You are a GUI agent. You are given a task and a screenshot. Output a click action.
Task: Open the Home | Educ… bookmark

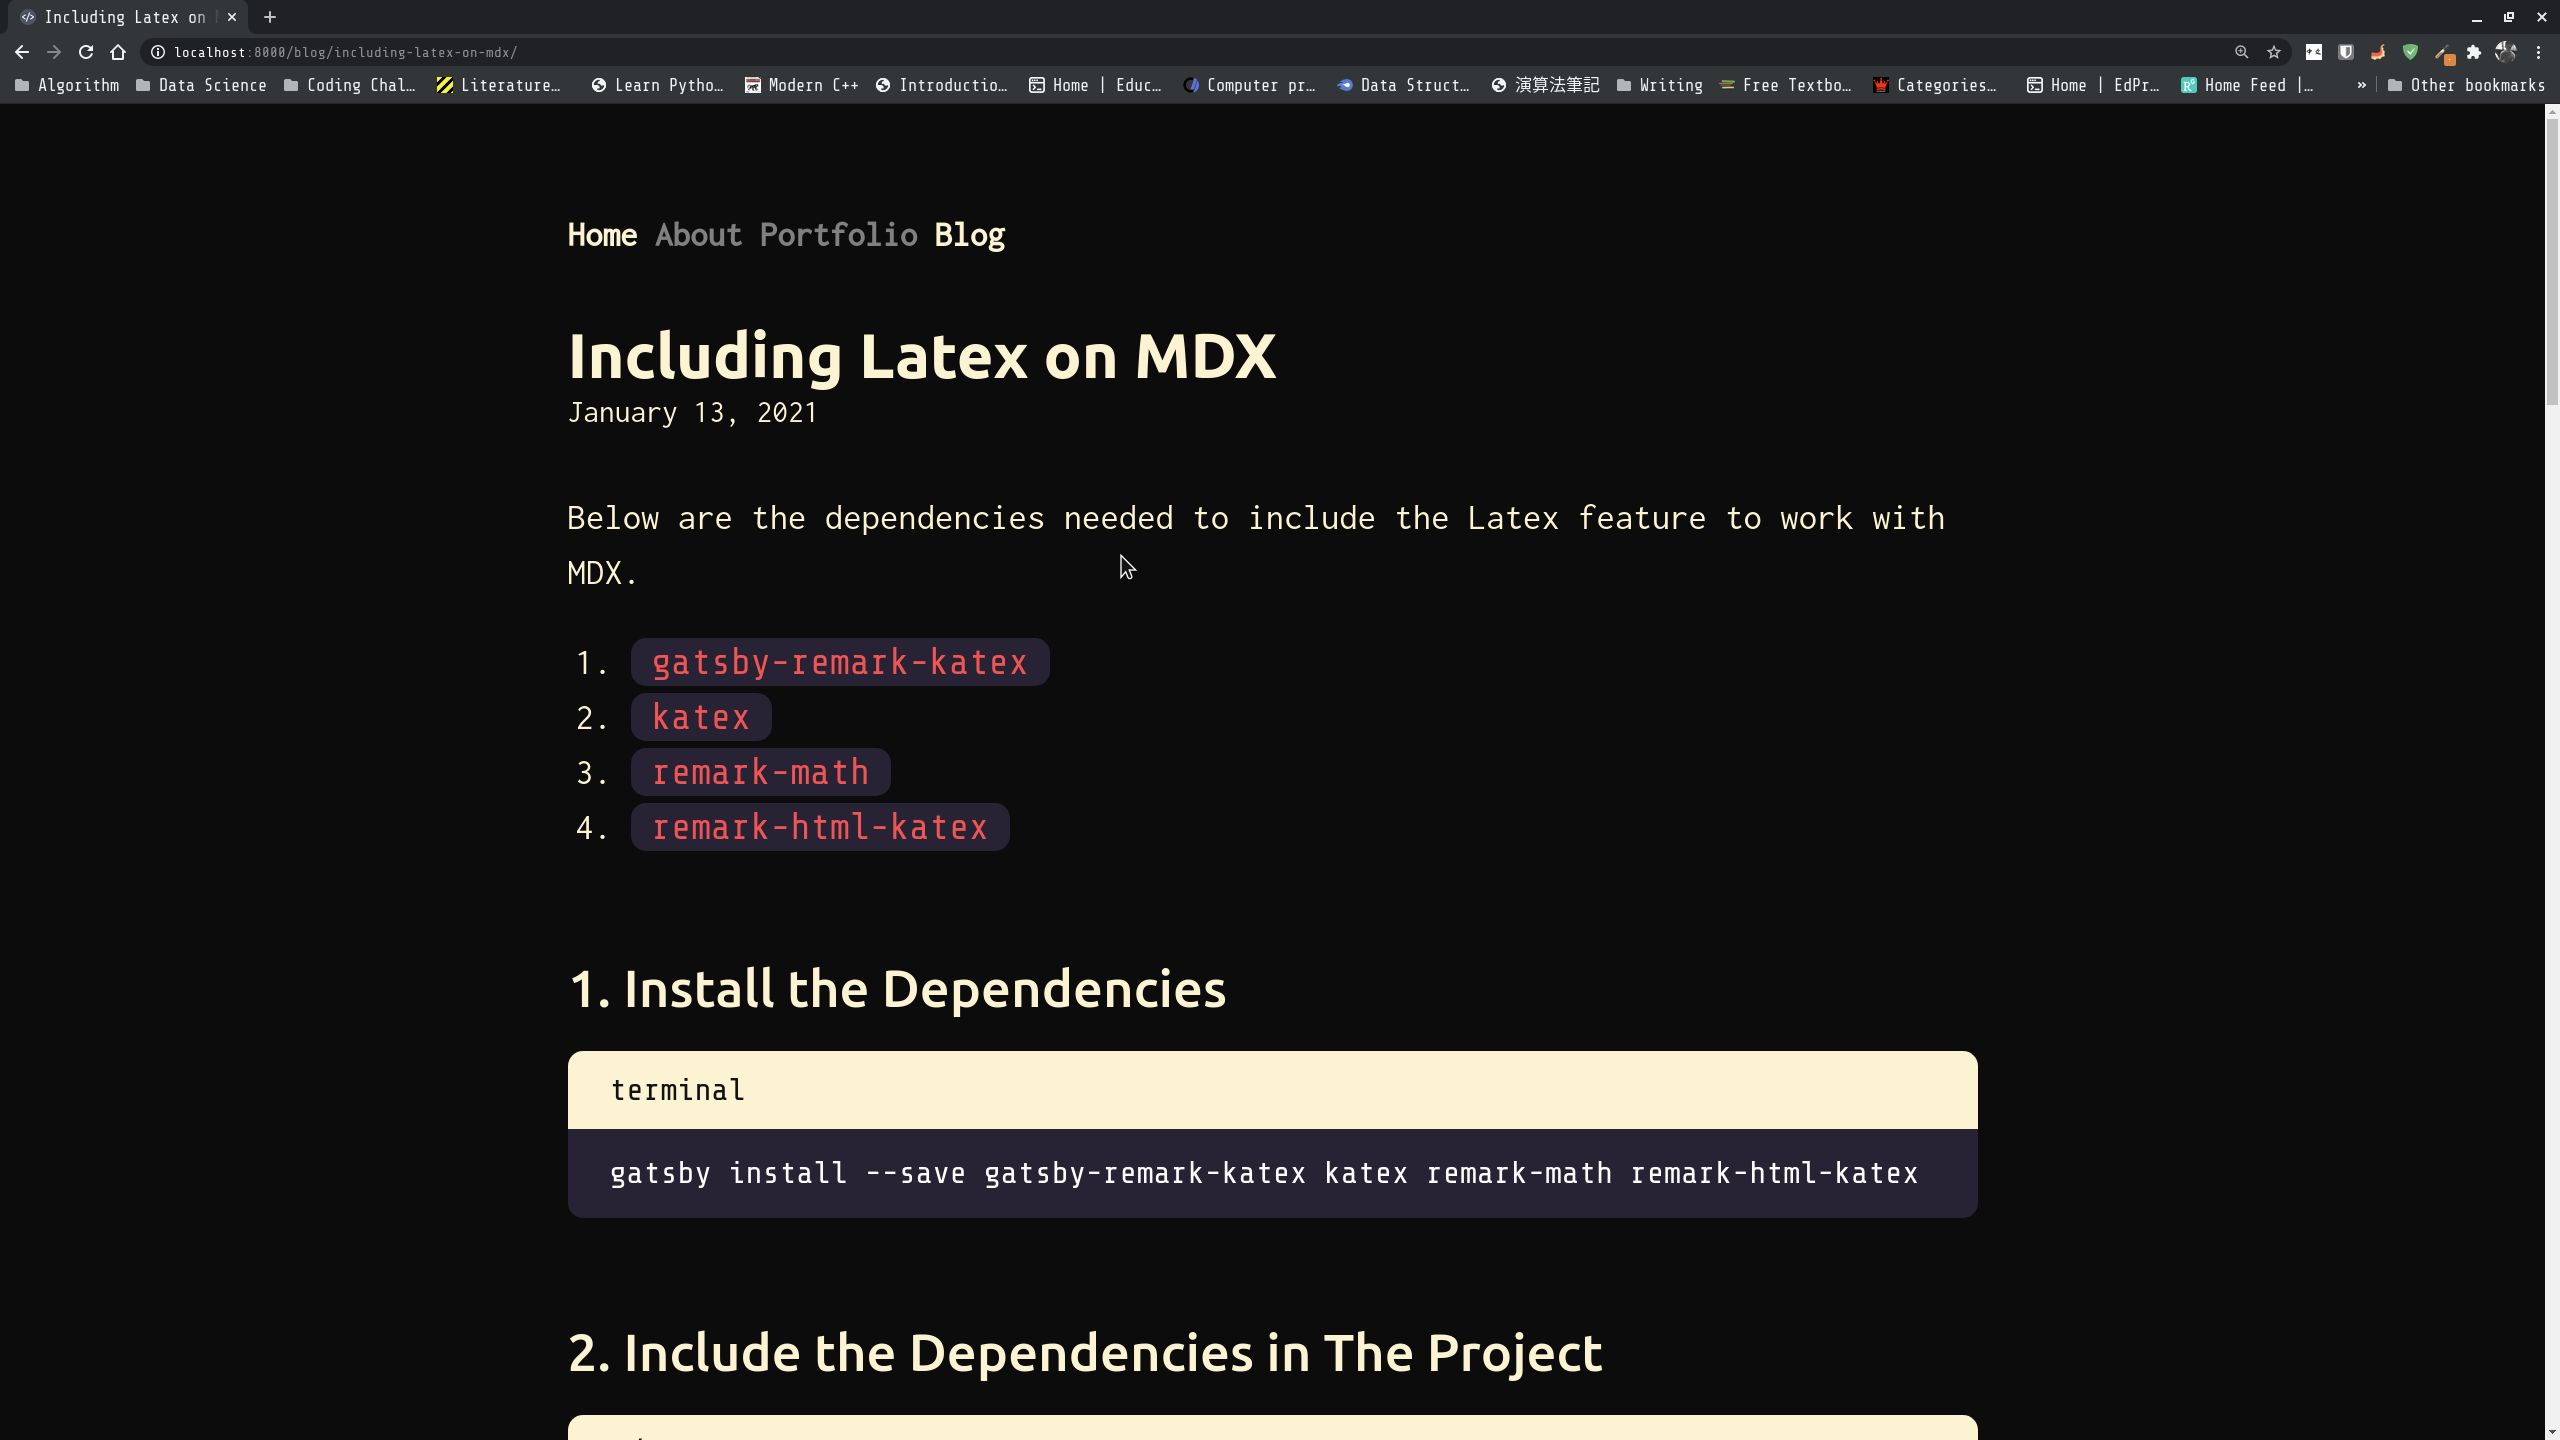(1095, 85)
